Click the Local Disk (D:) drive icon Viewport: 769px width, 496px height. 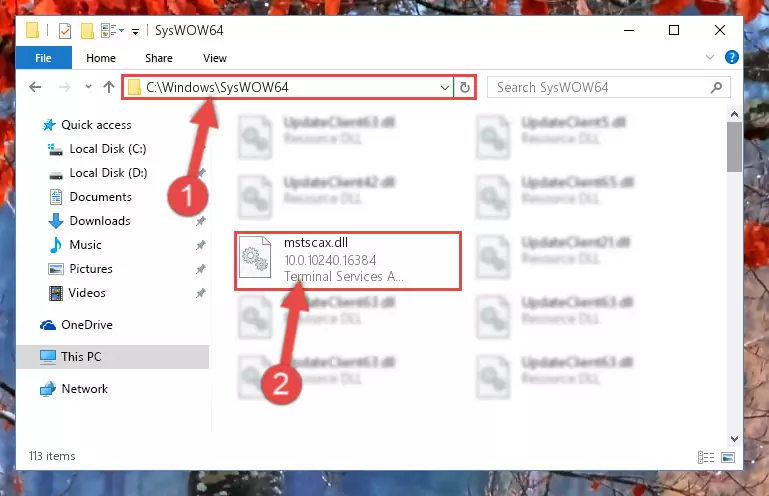click(x=56, y=175)
